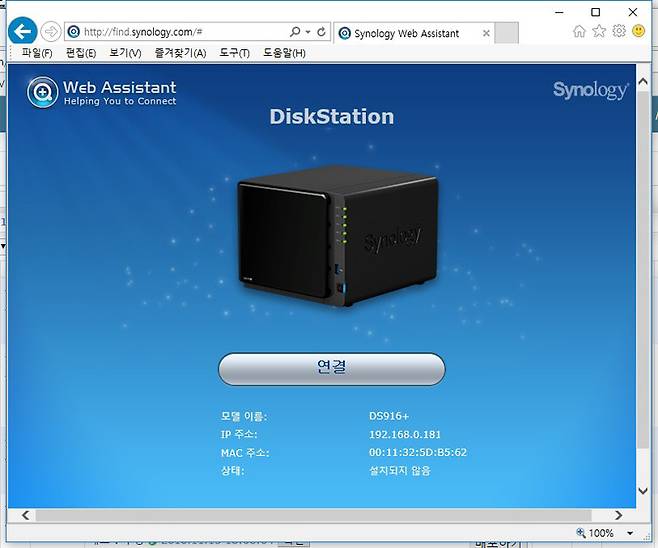Click the MAC 주소 label
This screenshot has width=658, height=548.
point(245,453)
